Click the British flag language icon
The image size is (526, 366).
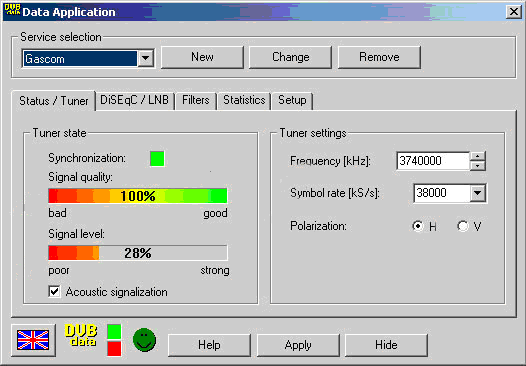(33, 340)
